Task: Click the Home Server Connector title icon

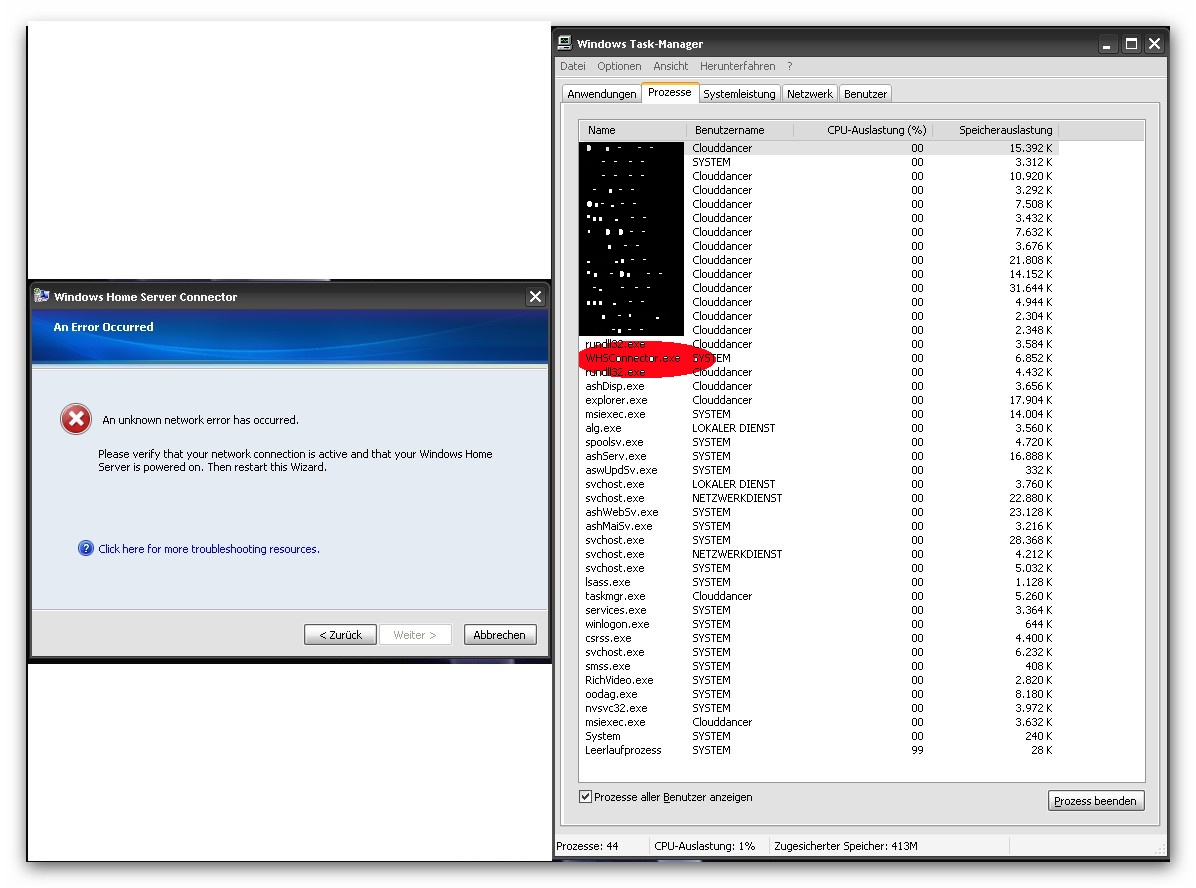Action: click(x=41, y=296)
